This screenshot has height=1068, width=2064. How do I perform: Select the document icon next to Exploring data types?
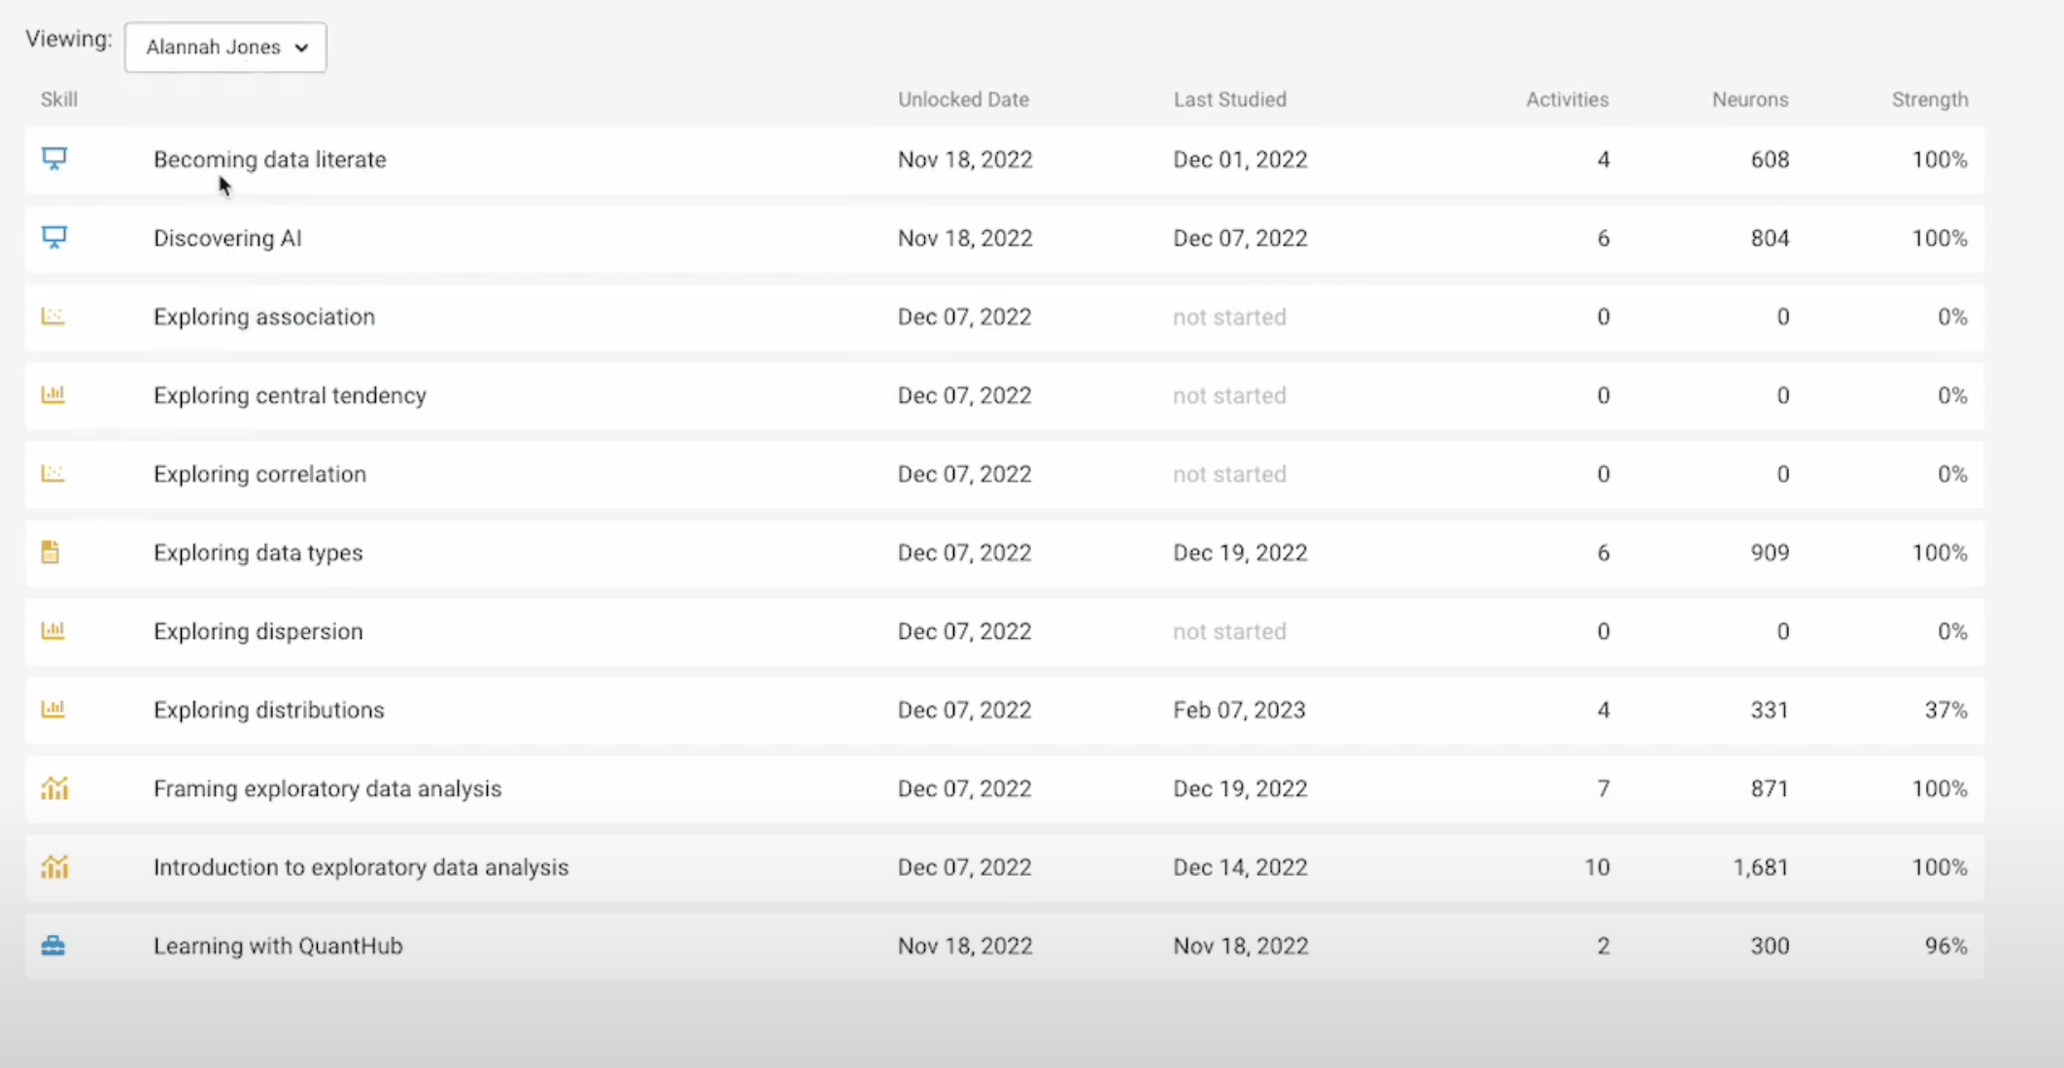pyautogui.click(x=53, y=551)
